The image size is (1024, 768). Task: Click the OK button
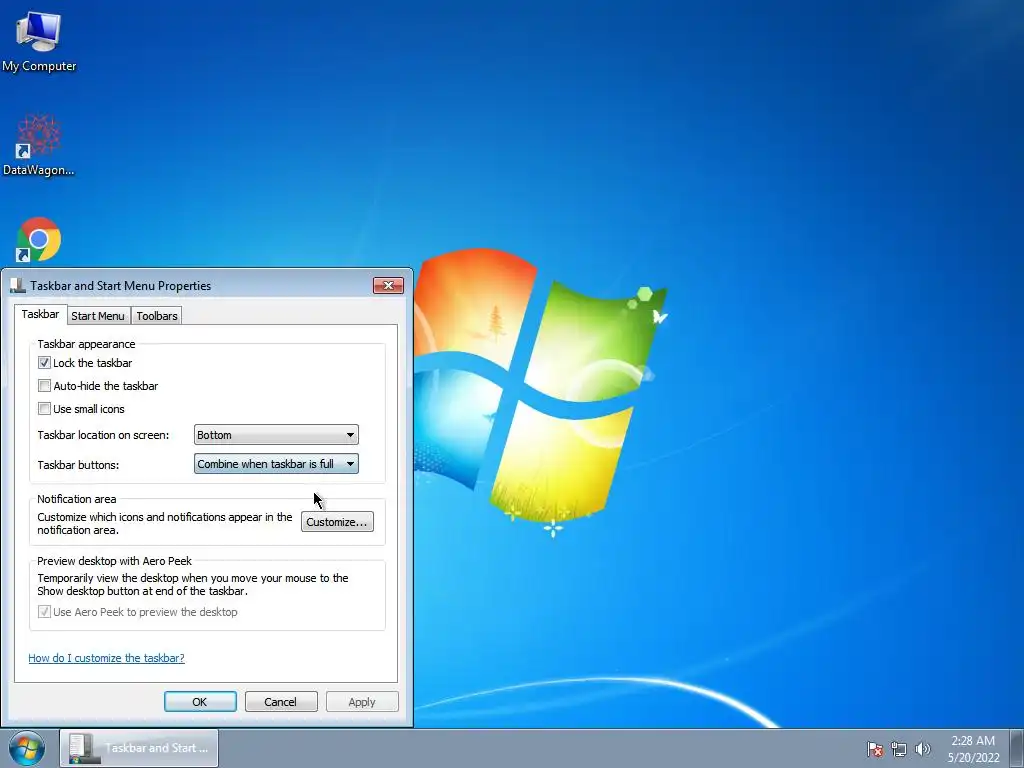pos(200,702)
